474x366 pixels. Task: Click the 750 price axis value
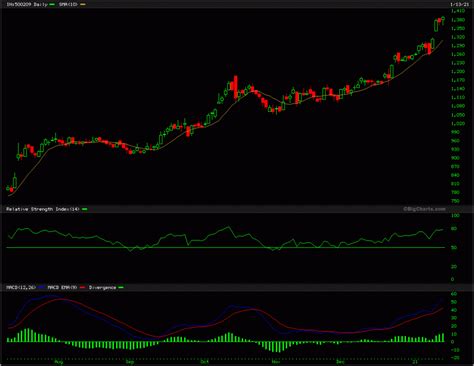[455, 201]
